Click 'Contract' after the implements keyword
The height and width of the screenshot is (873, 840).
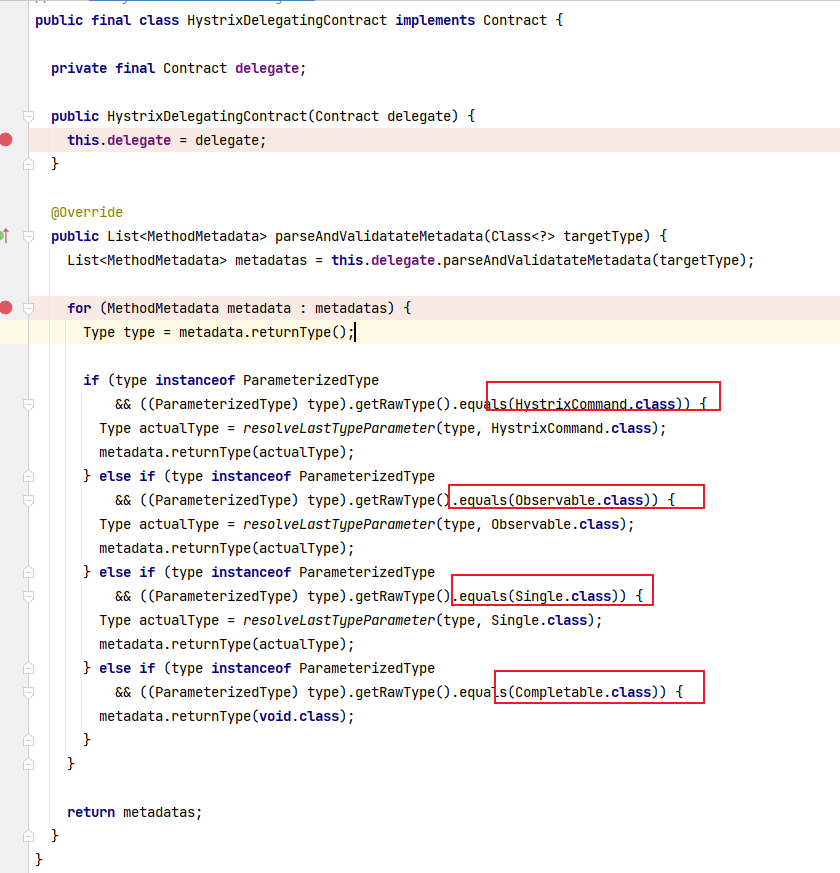pos(515,21)
